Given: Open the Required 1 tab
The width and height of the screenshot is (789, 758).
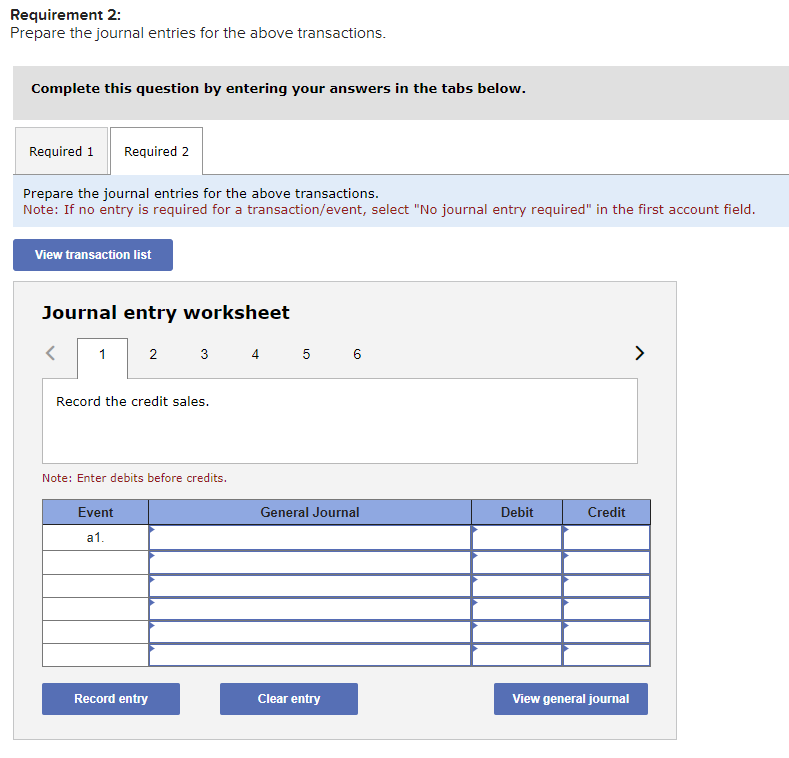Looking at the screenshot, I should [x=61, y=151].
